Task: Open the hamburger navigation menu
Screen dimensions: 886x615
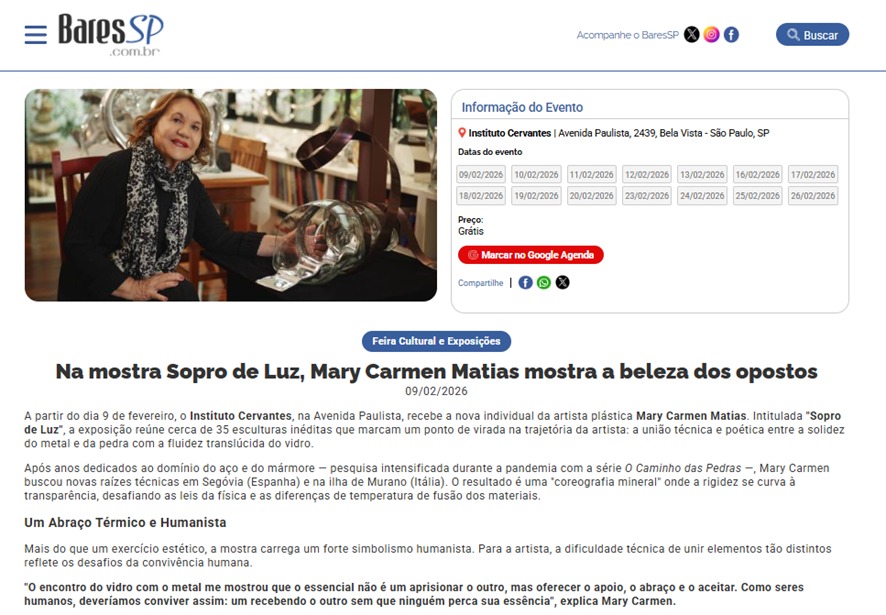Action: [36, 34]
